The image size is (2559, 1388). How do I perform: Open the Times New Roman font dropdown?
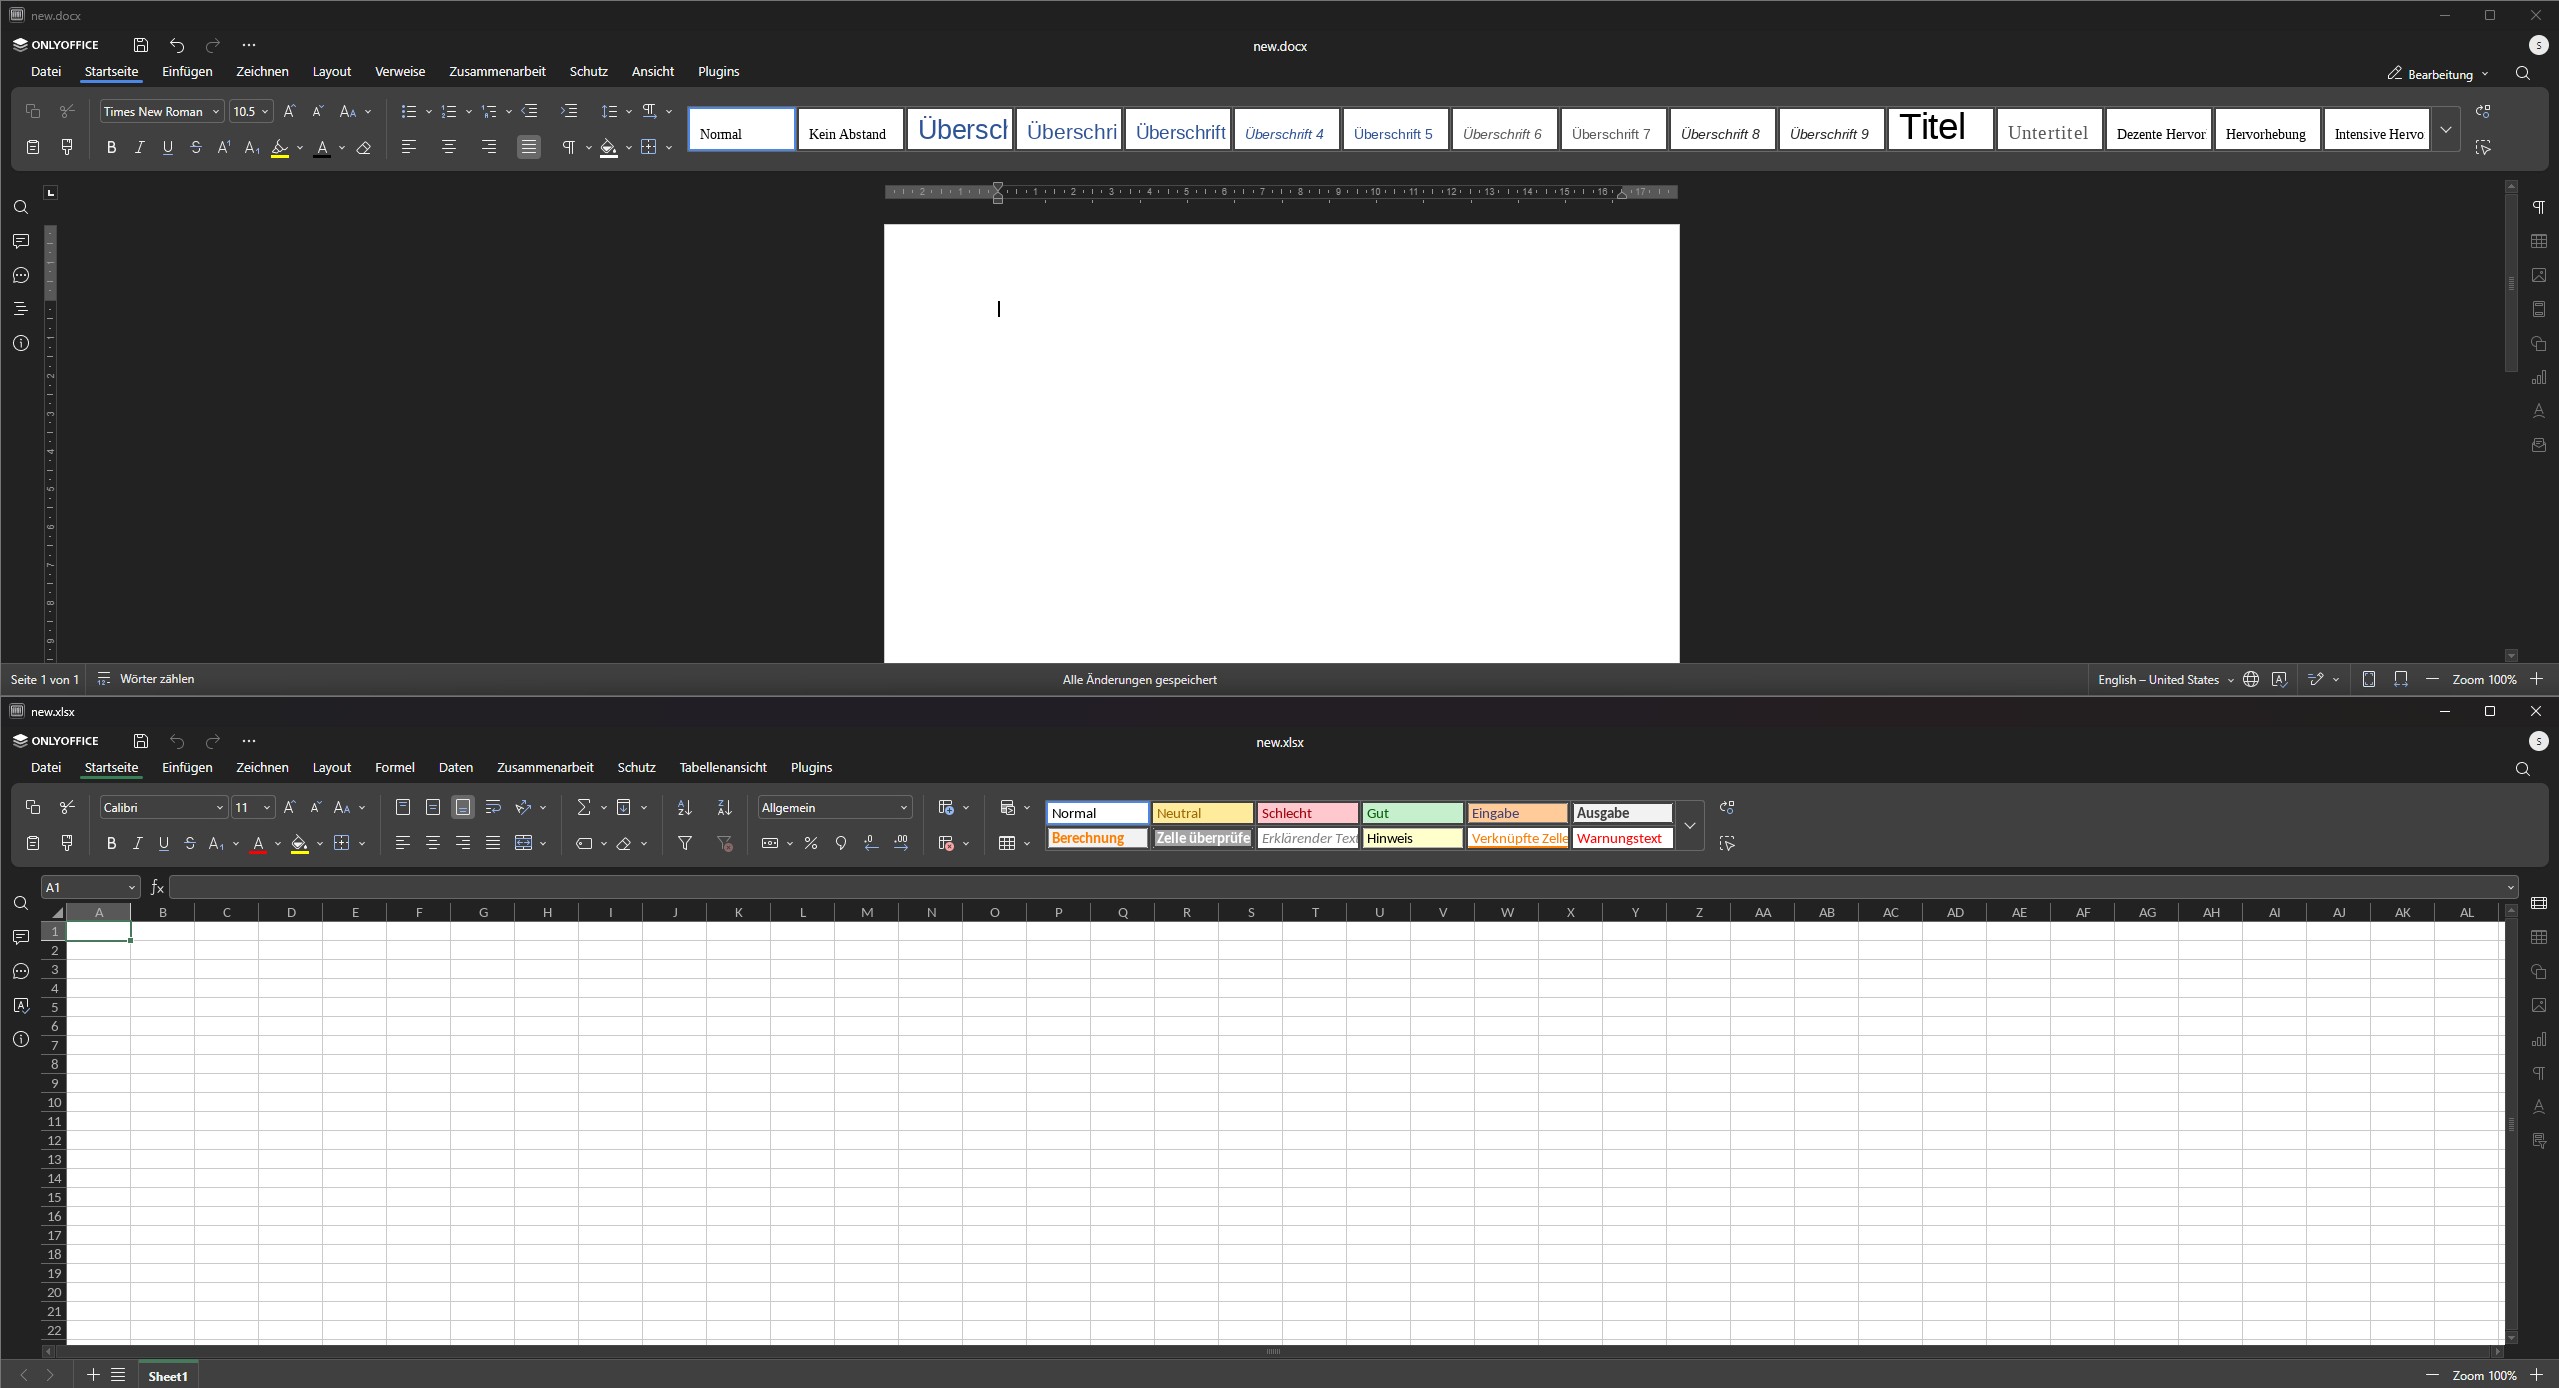pyautogui.click(x=216, y=111)
